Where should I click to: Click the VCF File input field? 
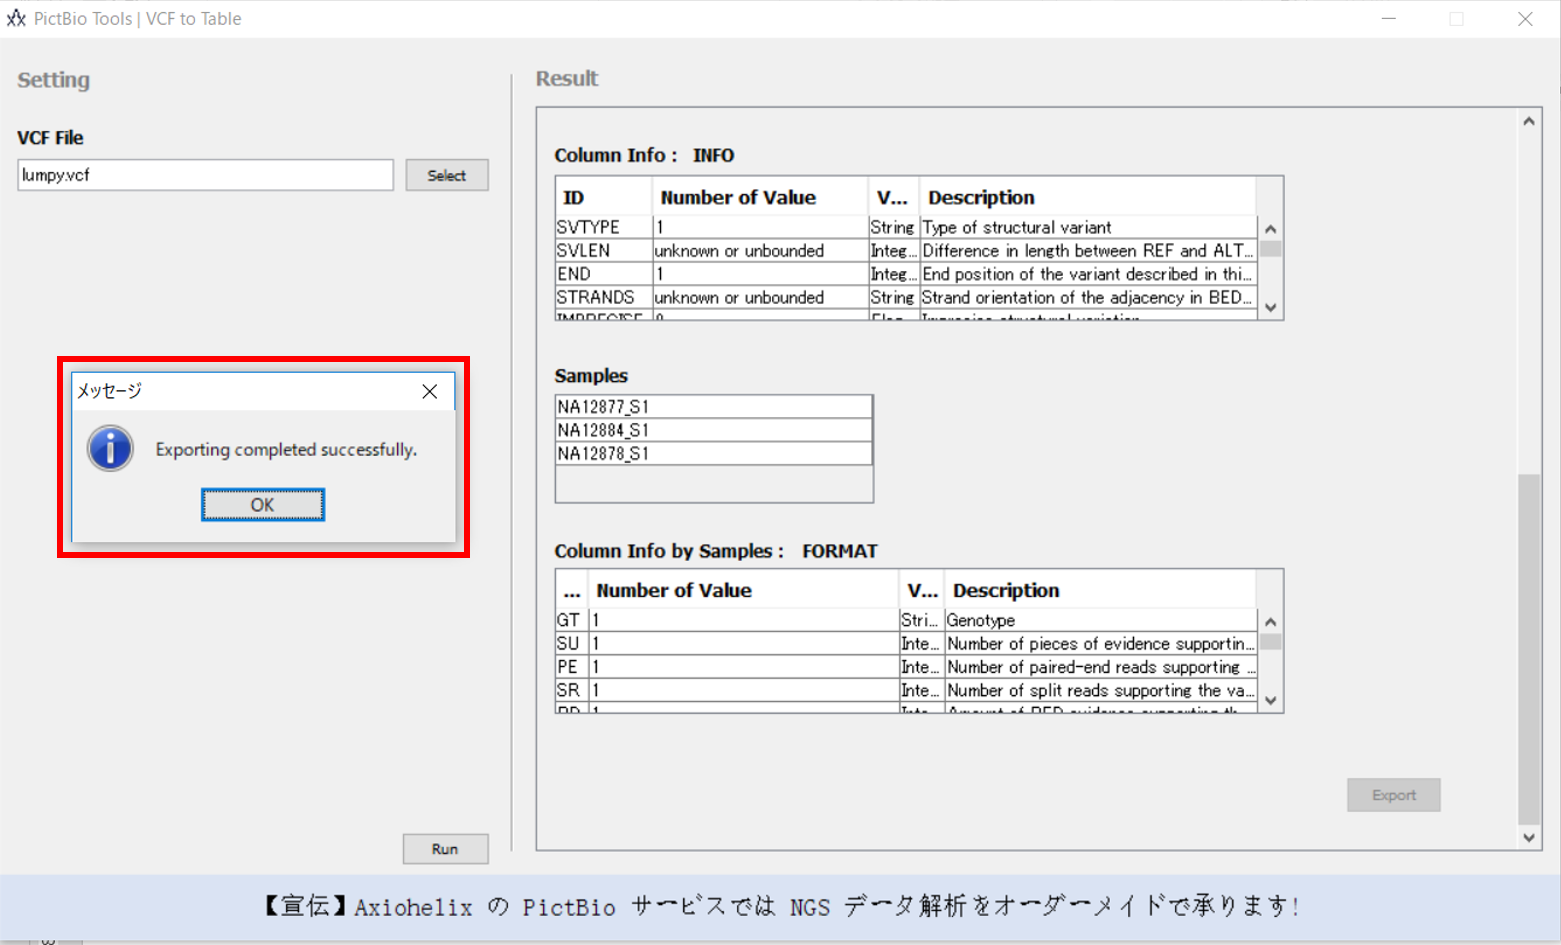205,175
